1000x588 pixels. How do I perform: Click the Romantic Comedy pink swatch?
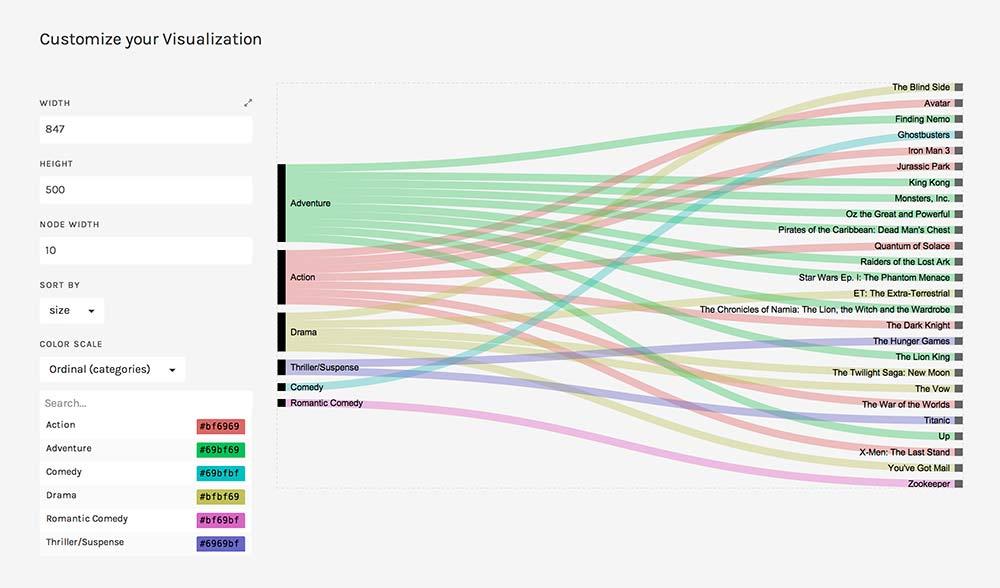point(220,520)
